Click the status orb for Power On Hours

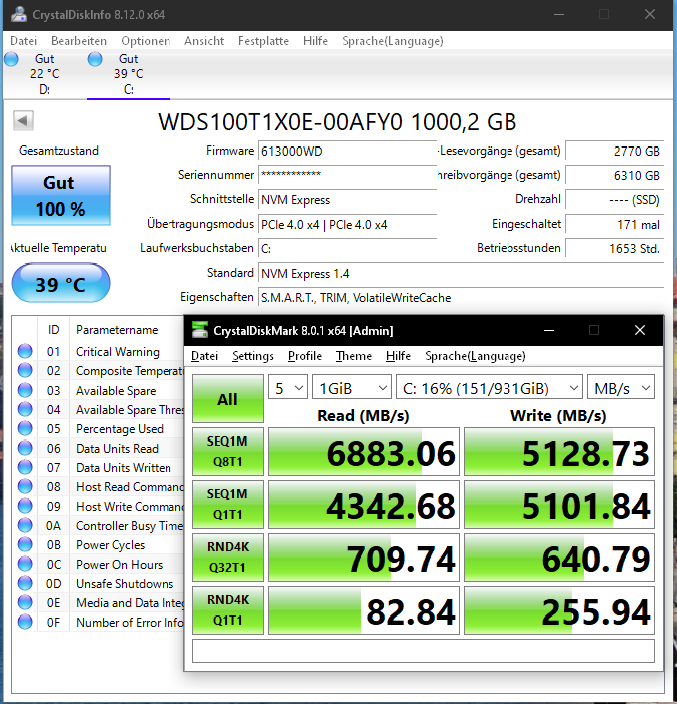(25, 564)
